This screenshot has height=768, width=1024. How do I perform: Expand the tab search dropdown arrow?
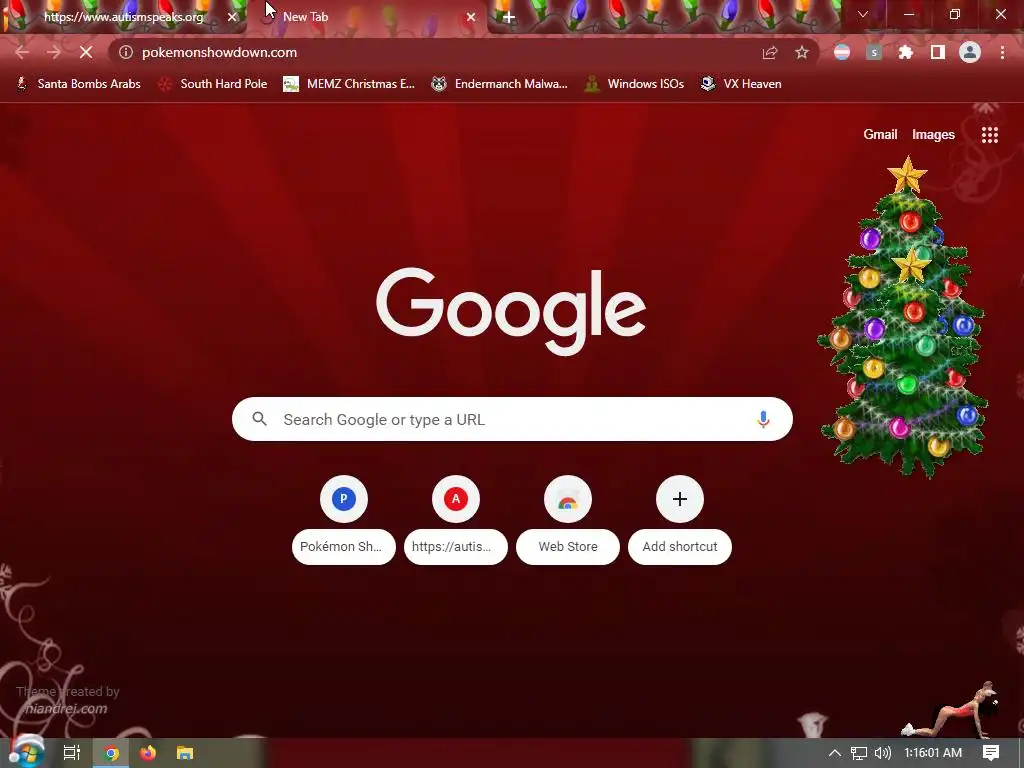tap(863, 14)
